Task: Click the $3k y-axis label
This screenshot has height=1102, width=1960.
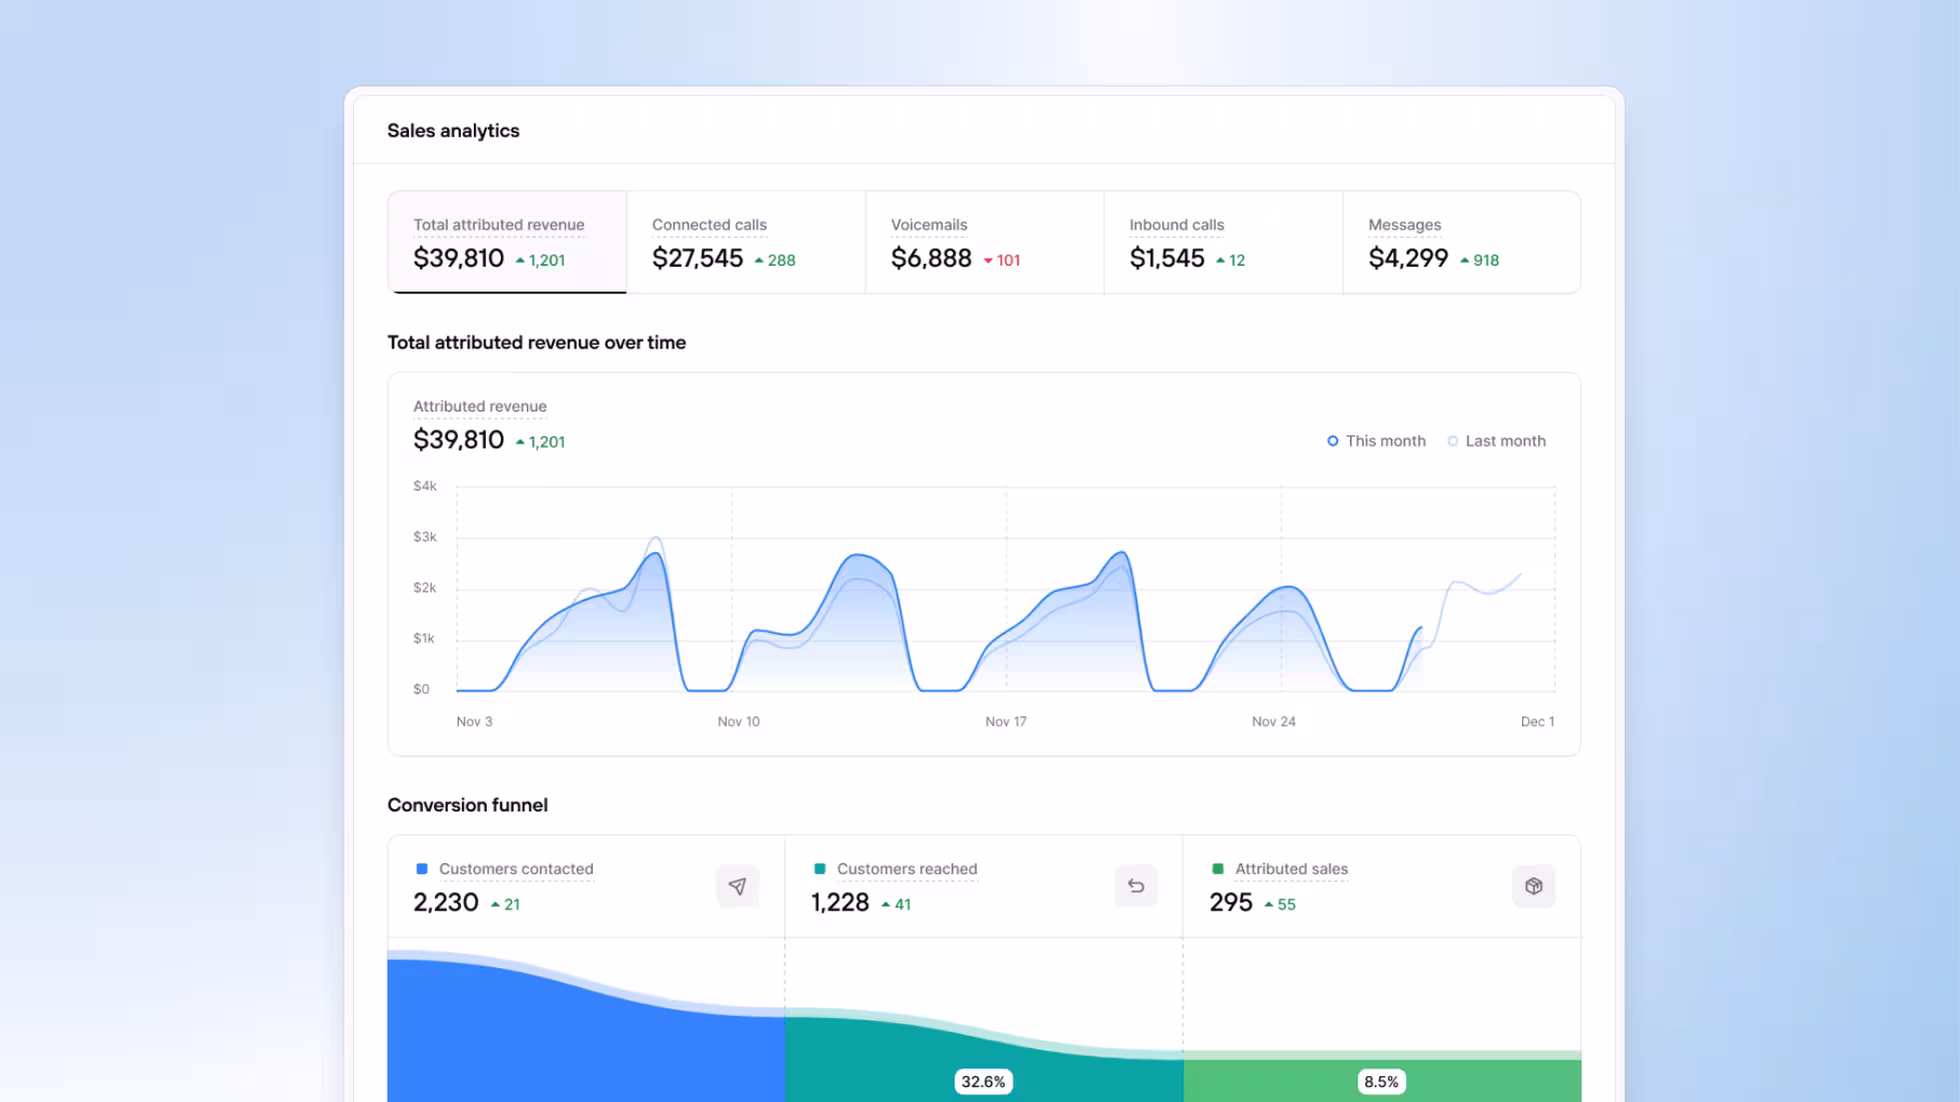Action: (x=425, y=537)
